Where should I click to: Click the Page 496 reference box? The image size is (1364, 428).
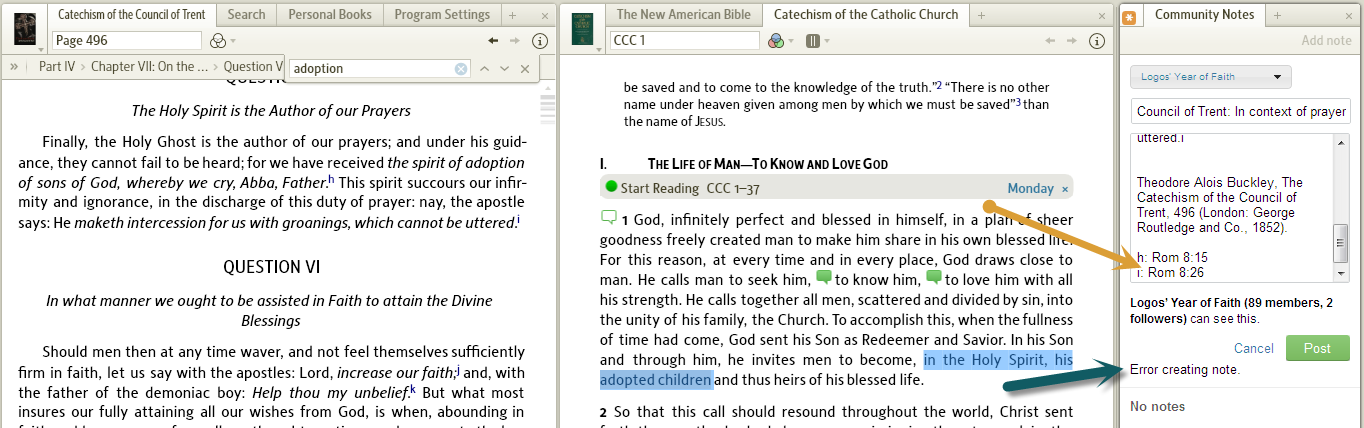click(x=127, y=41)
